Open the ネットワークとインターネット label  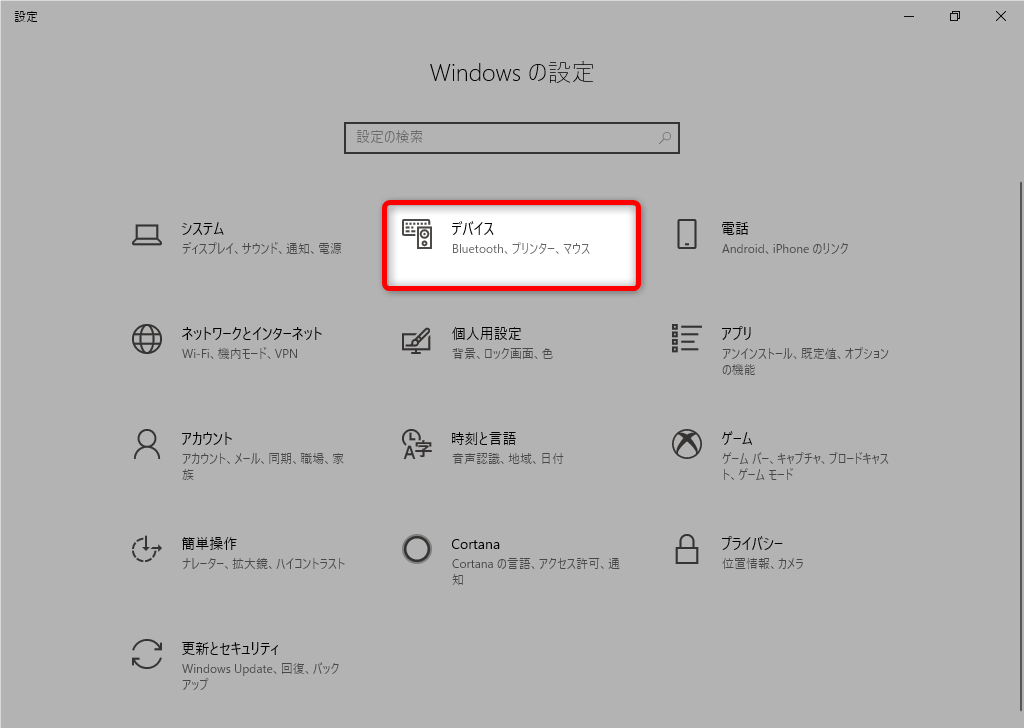coord(252,334)
